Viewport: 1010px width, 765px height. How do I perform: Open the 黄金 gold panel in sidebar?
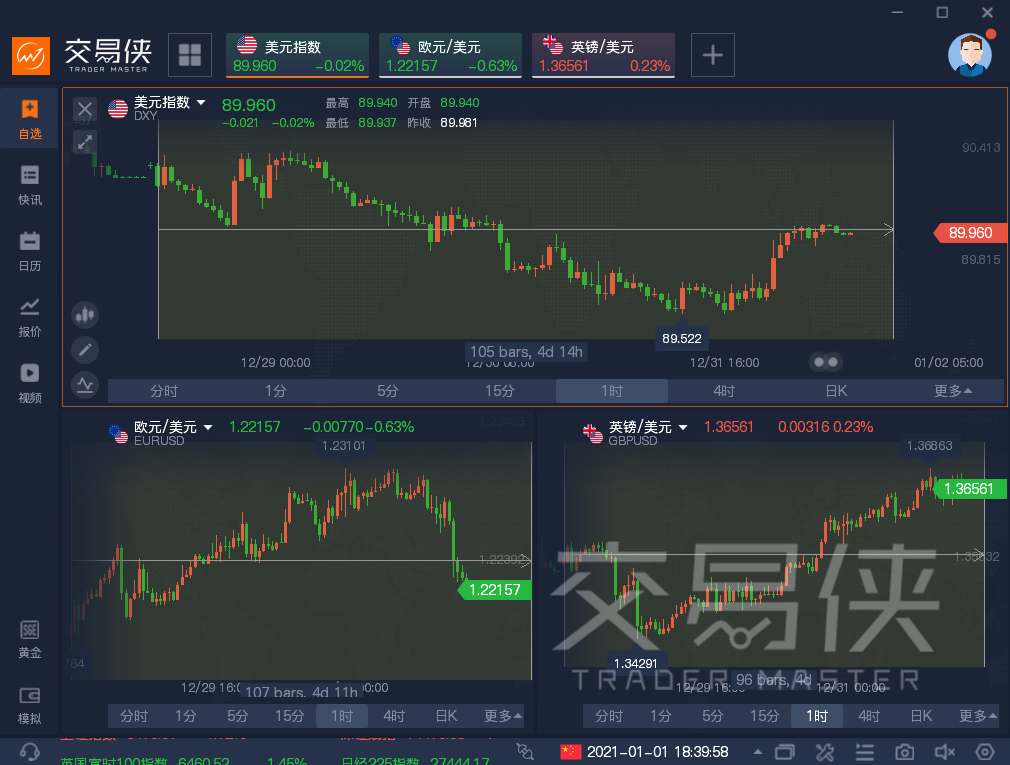pos(29,640)
